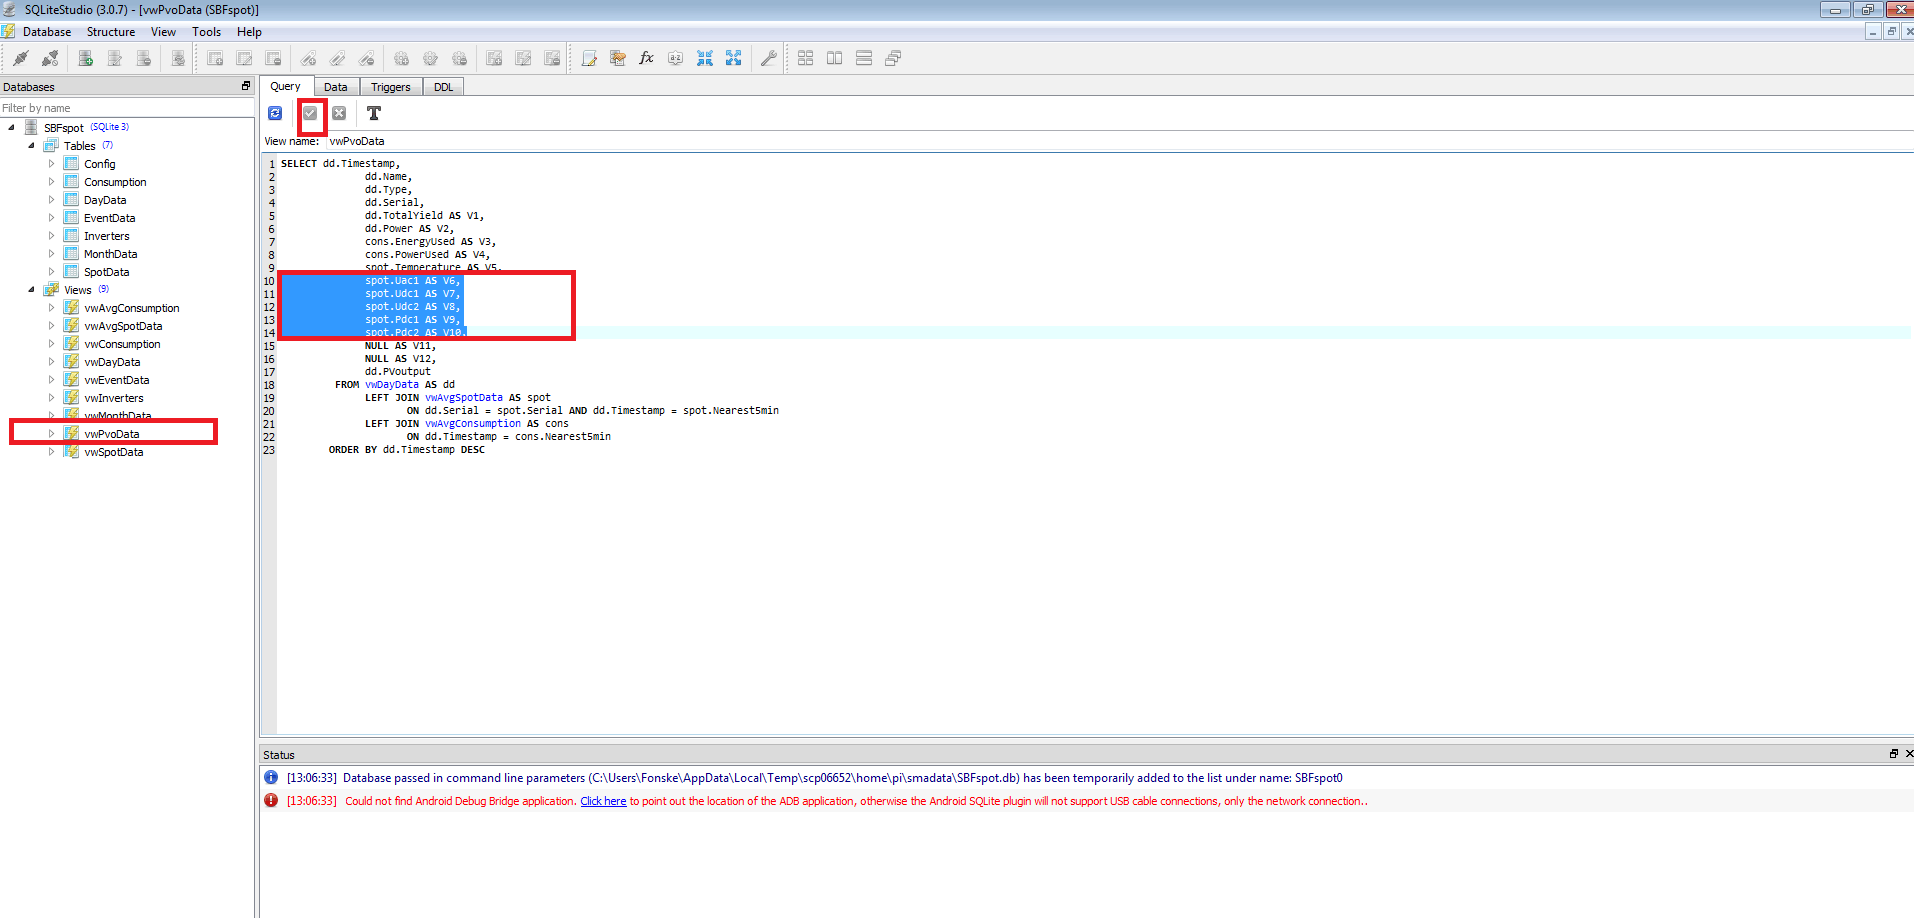Float the Databases panel with its restore button
1914x918 pixels.
(x=246, y=86)
